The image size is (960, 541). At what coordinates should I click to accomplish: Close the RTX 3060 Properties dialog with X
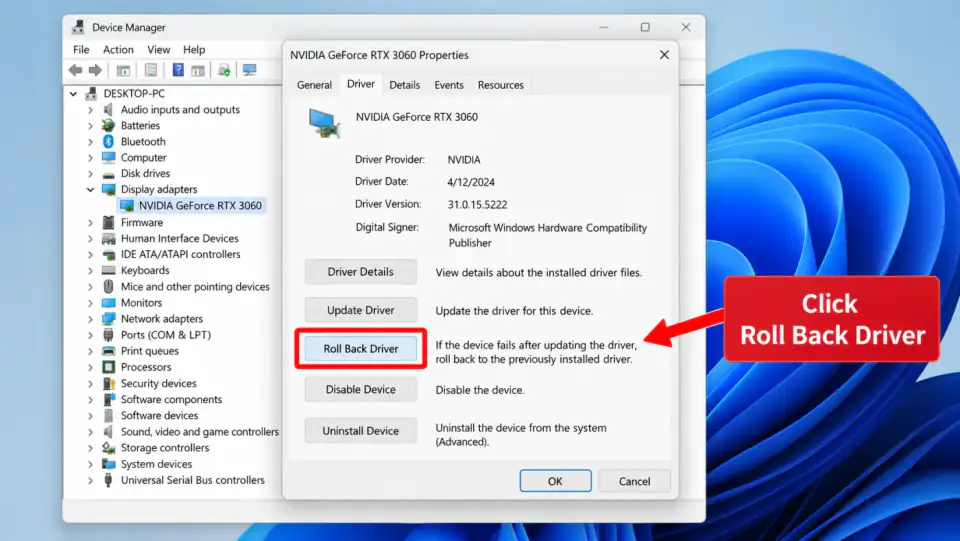point(664,55)
